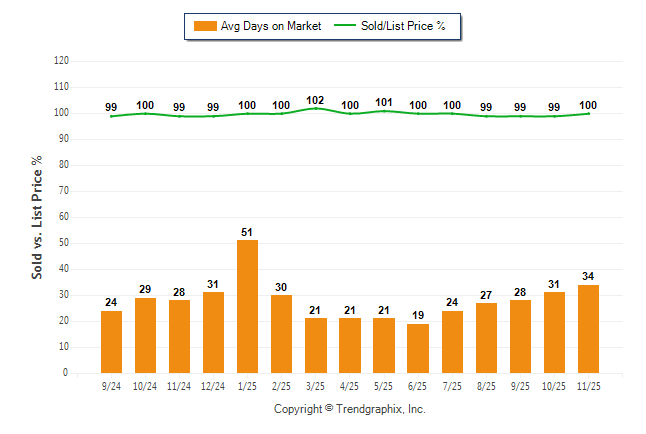The height and width of the screenshot is (434, 646).
Task: Select the 12/24 bar showing 31 days
Action: (x=213, y=332)
